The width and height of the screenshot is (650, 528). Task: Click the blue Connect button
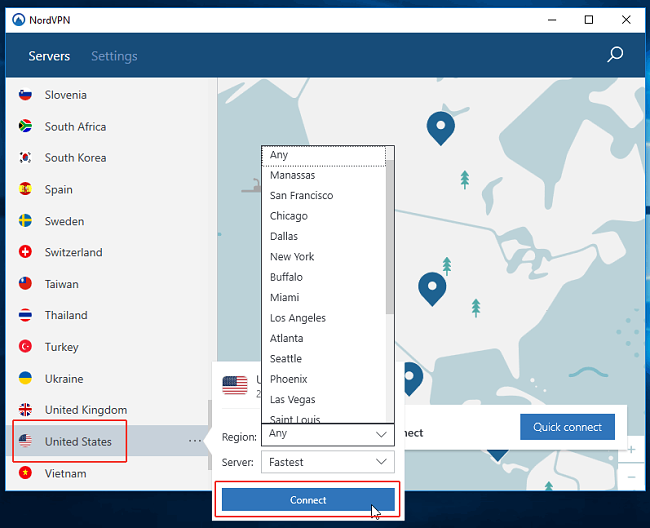click(x=308, y=500)
